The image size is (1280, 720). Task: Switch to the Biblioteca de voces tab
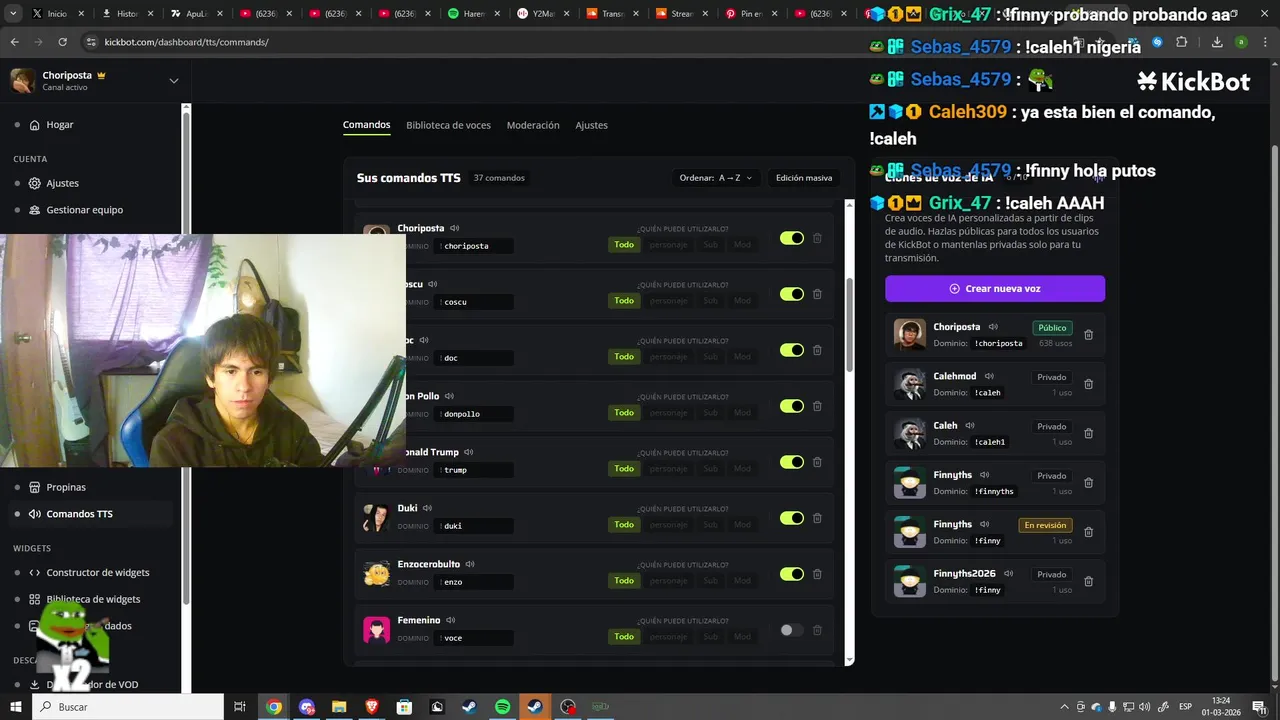[448, 125]
